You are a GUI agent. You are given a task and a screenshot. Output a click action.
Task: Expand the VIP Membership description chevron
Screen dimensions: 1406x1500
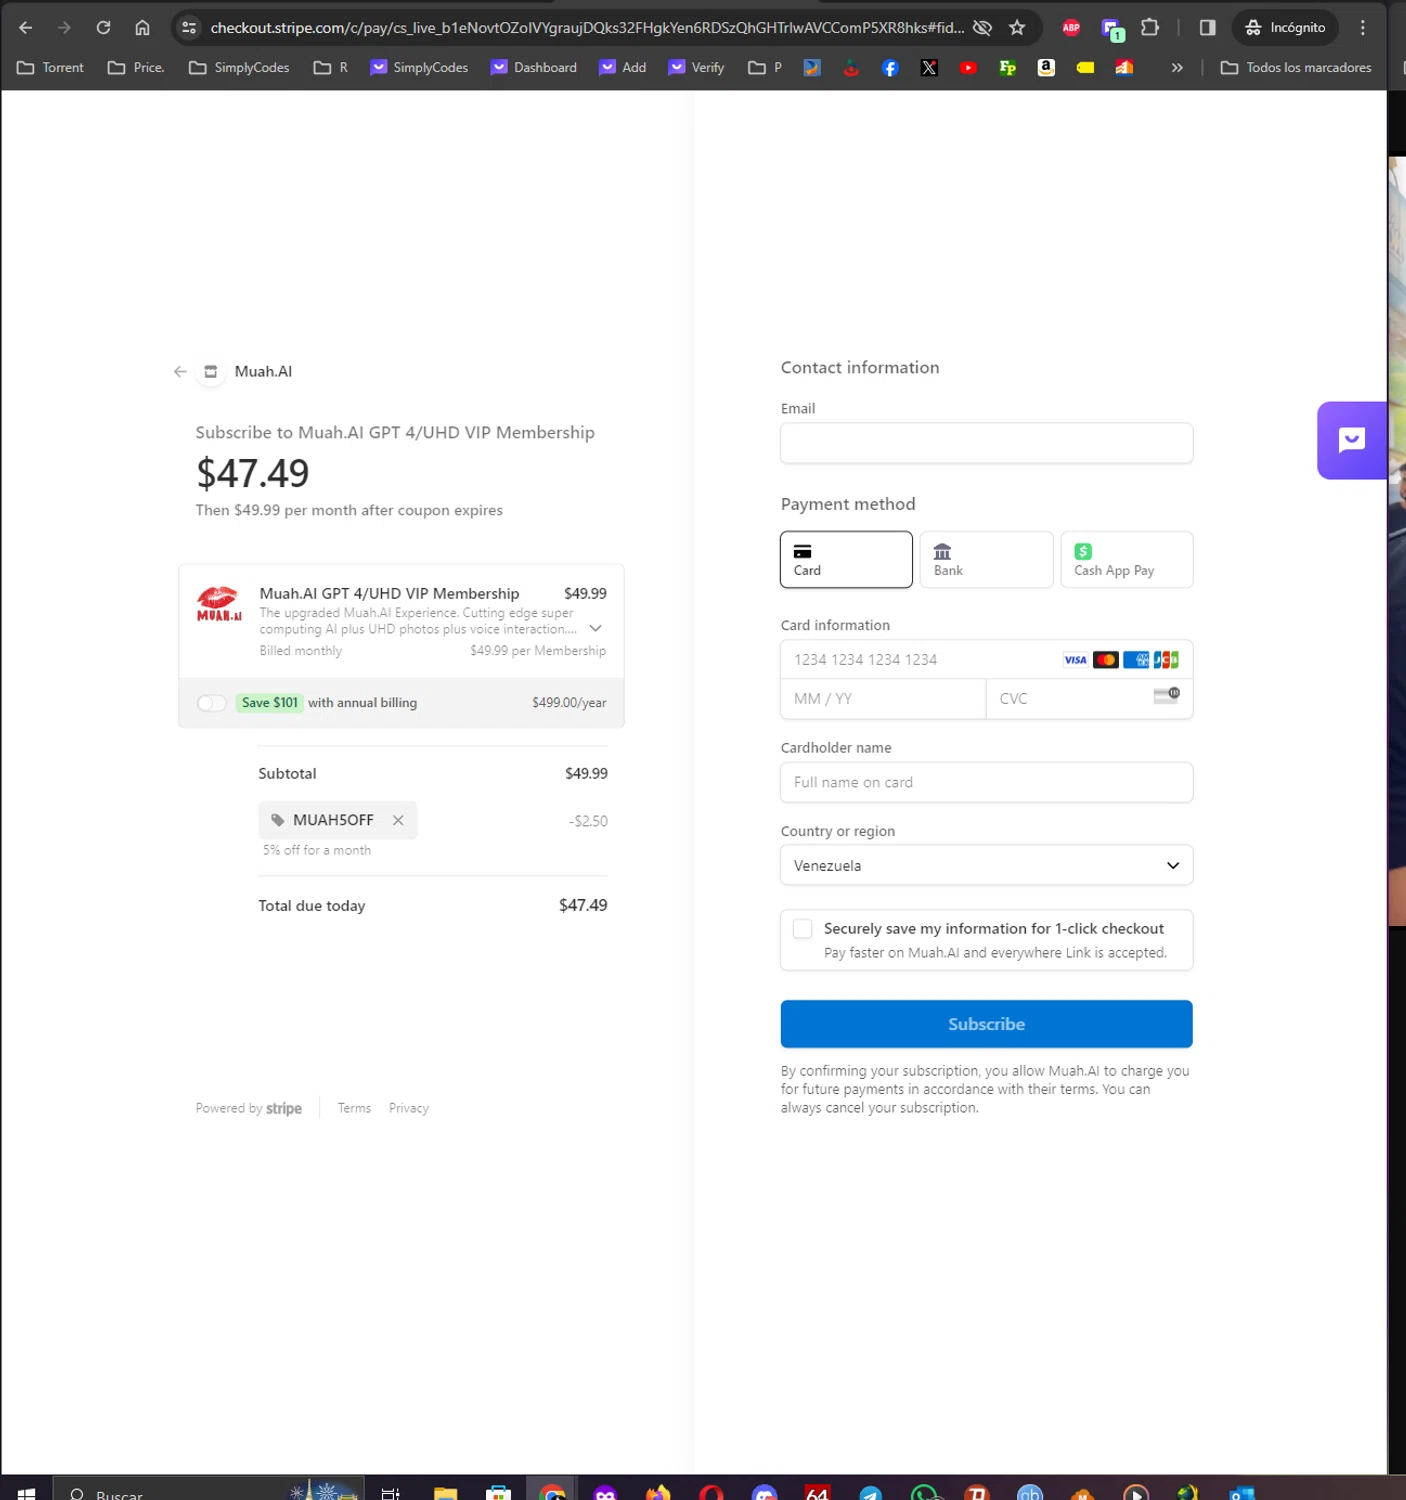coord(595,629)
